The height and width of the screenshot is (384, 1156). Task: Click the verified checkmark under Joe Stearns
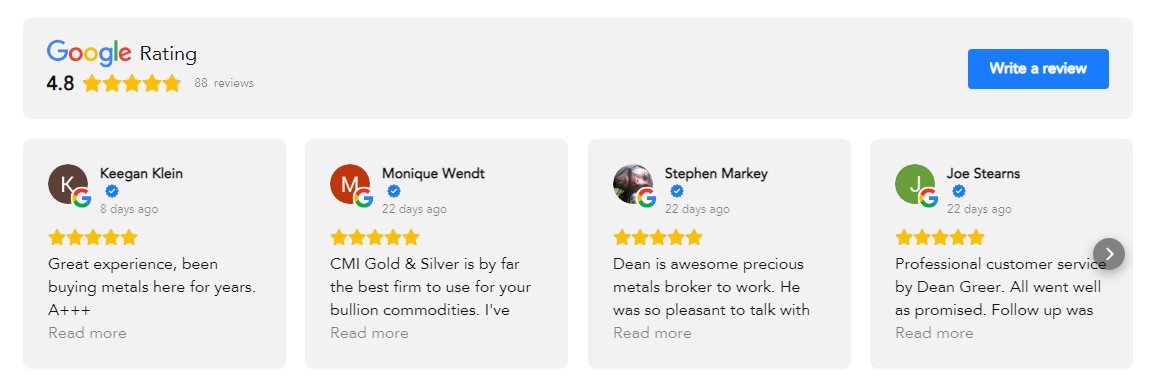point(959,192)
